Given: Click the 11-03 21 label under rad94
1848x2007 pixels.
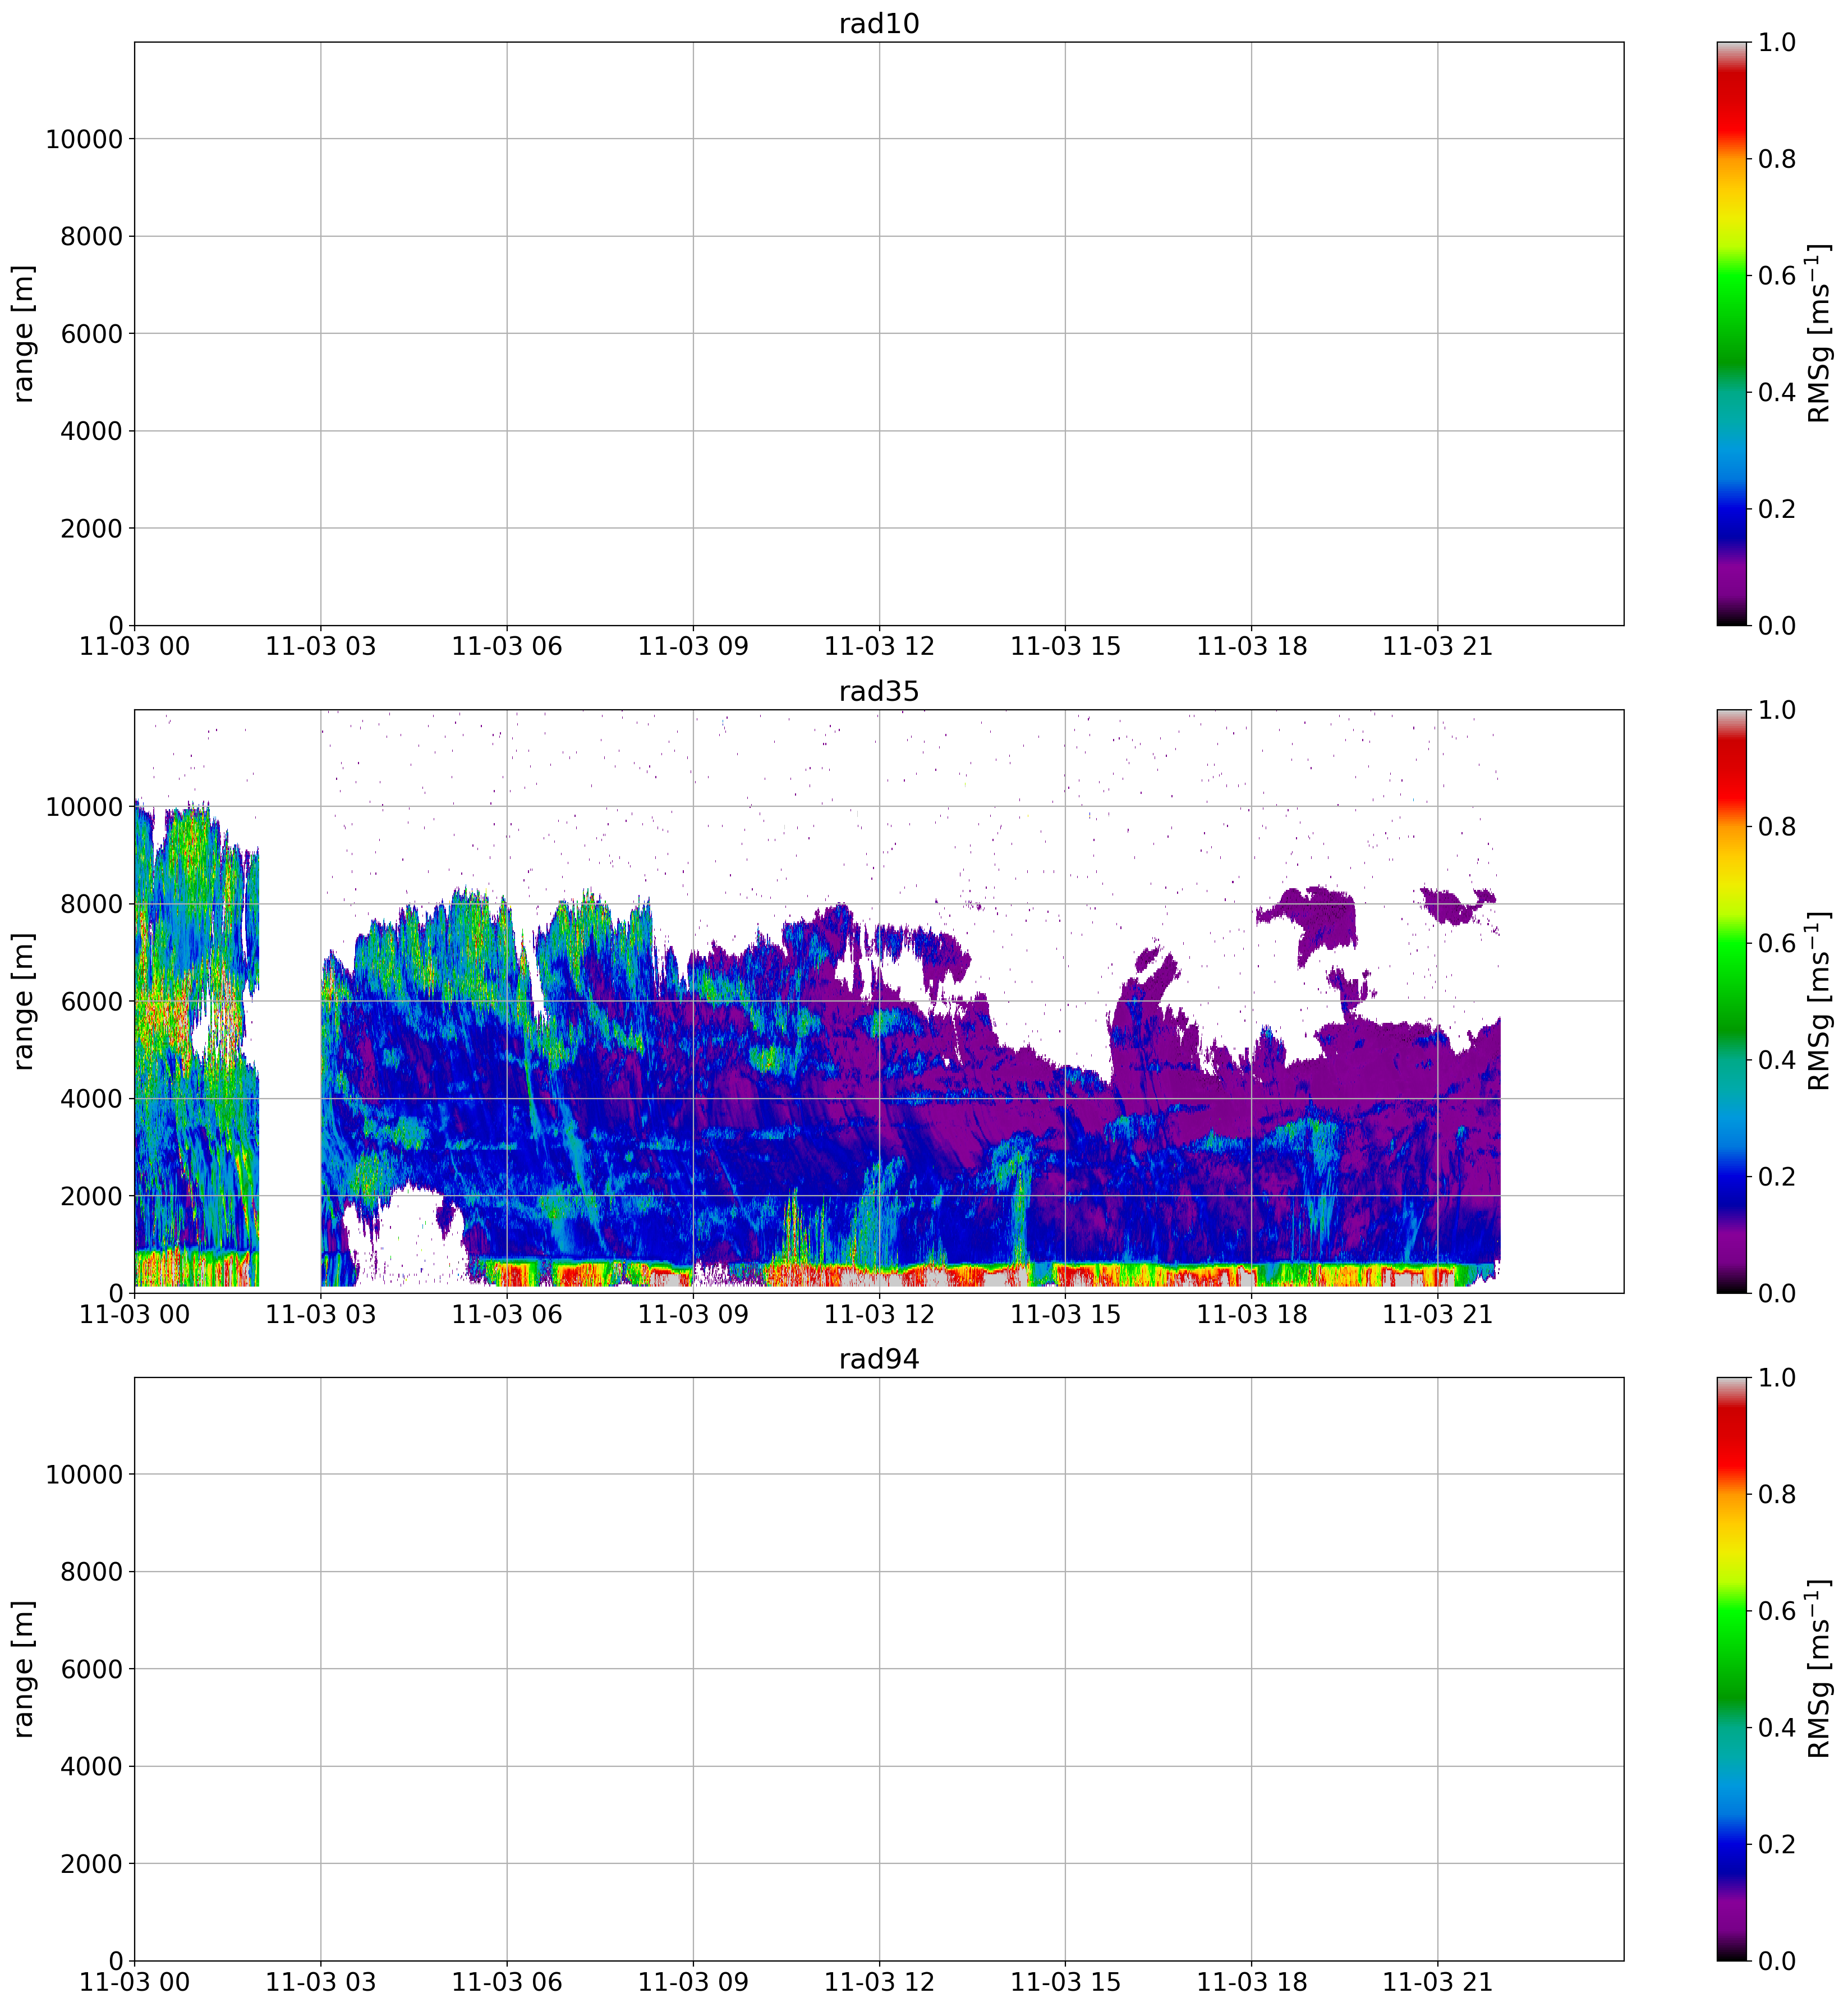Looking at the screenshot, I should (1437, 1982).
